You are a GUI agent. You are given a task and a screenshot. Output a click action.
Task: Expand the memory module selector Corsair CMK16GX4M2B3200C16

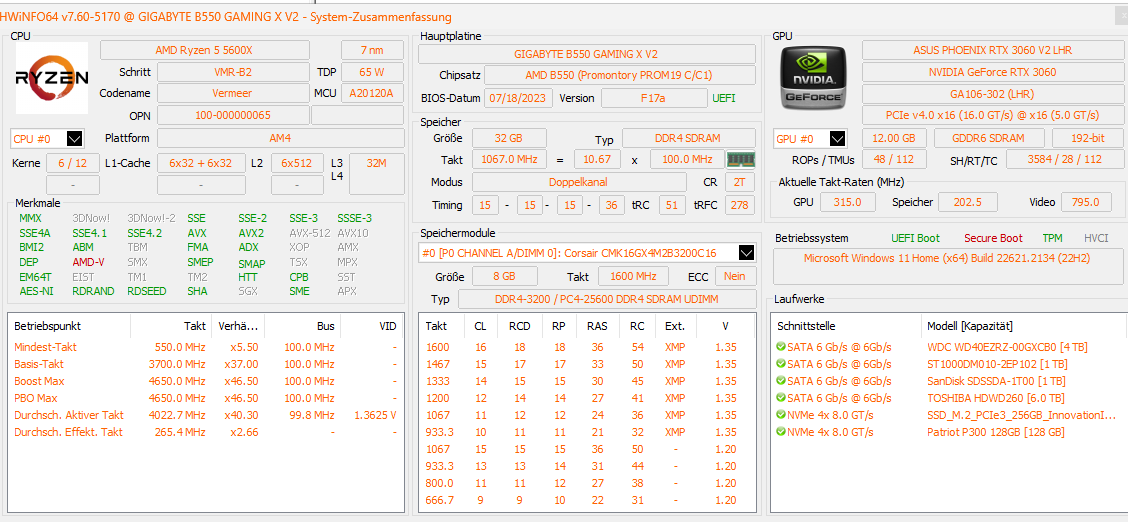pos(747,252)
